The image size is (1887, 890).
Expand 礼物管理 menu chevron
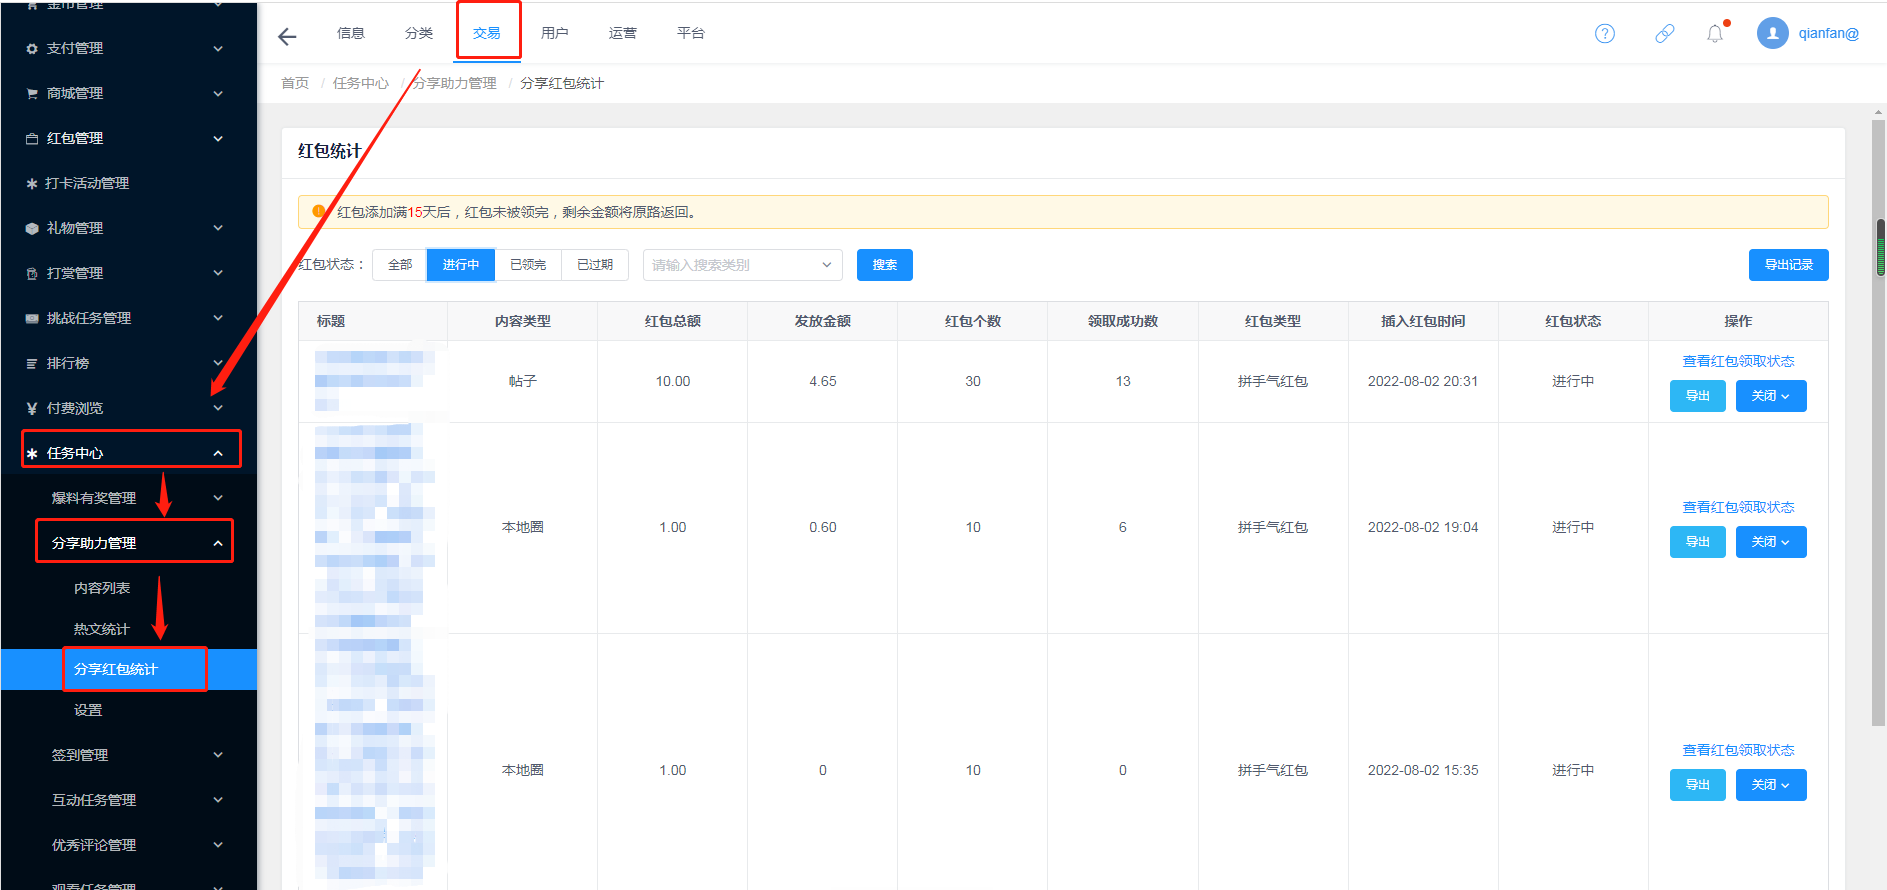click(x=218, y=229)
